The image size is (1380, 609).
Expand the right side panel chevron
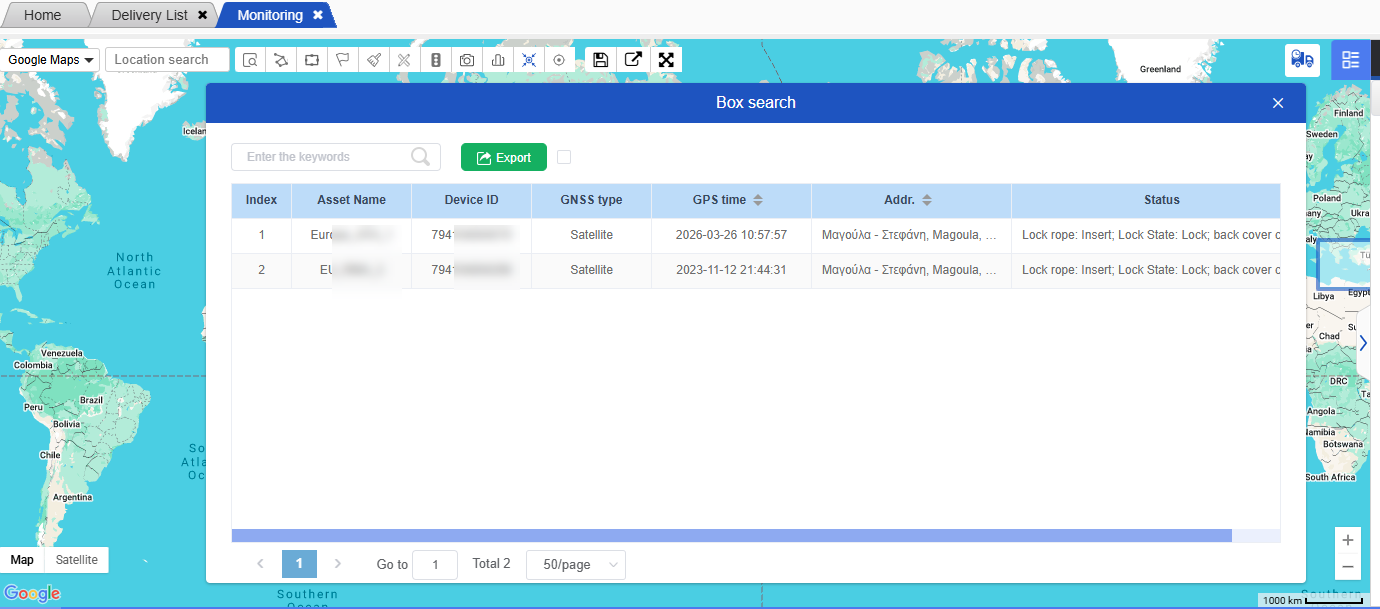[1362, 343]
